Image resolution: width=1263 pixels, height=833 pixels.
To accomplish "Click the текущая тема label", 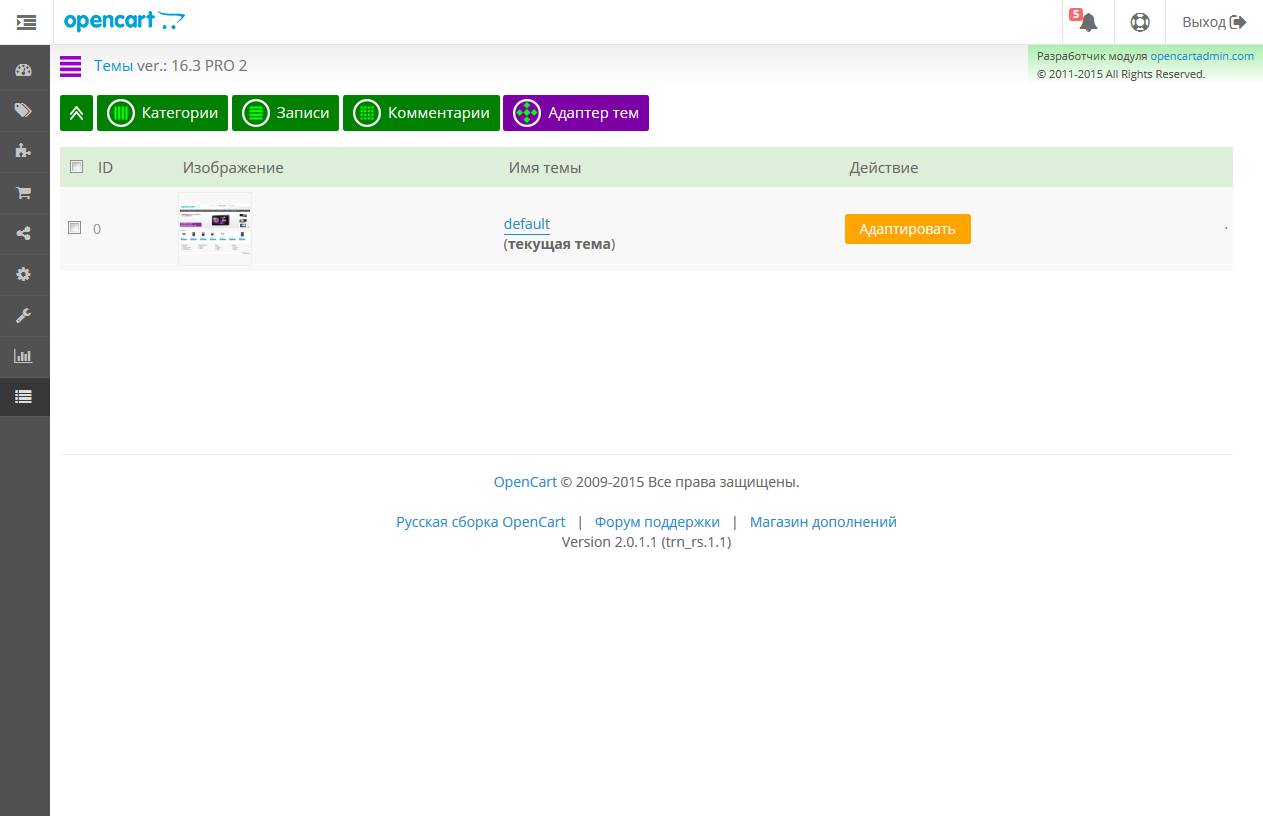I will coord(559,244).
